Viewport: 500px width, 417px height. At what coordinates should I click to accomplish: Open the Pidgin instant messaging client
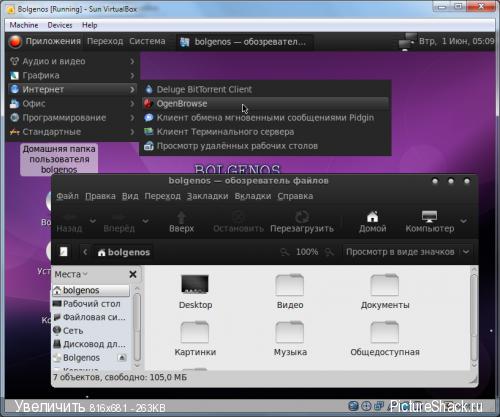click(x=265, y=118)
